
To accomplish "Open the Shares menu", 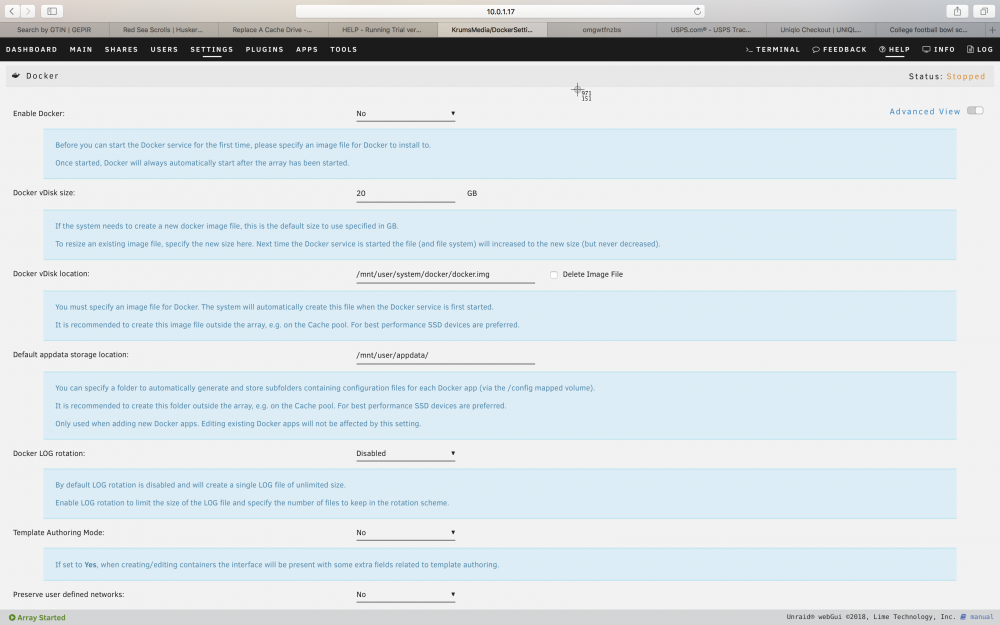I will click(x=121, y=49).
